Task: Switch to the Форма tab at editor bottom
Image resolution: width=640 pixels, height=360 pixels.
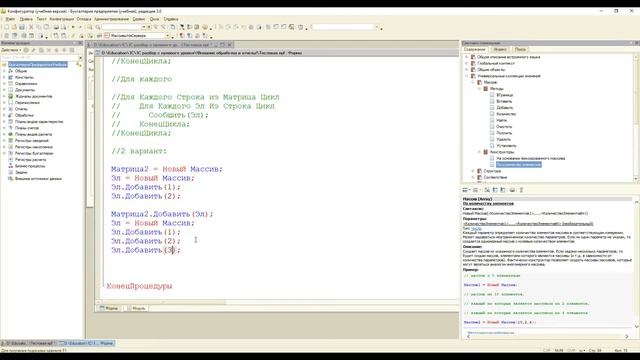Action: 109,309
